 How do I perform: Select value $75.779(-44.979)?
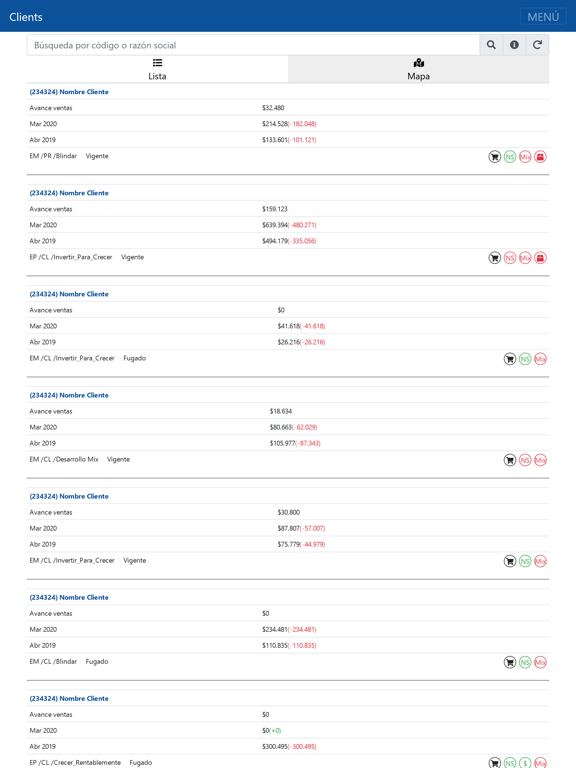[301, 545]
